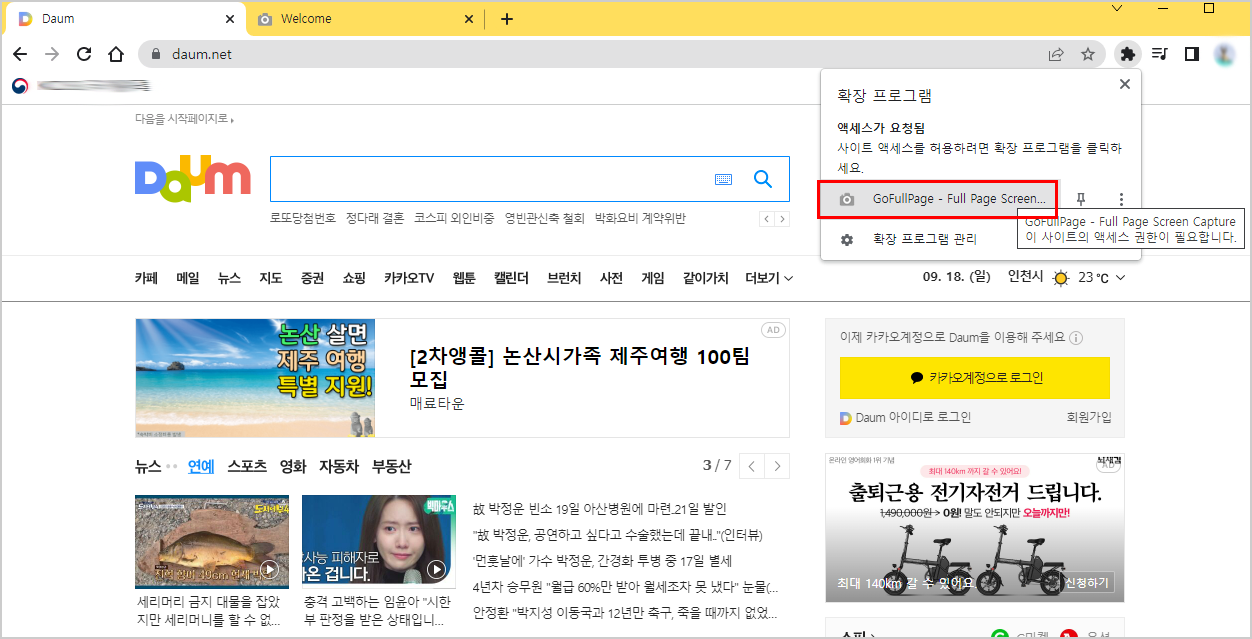Open the media control toolbar icon

point(1160,54)
